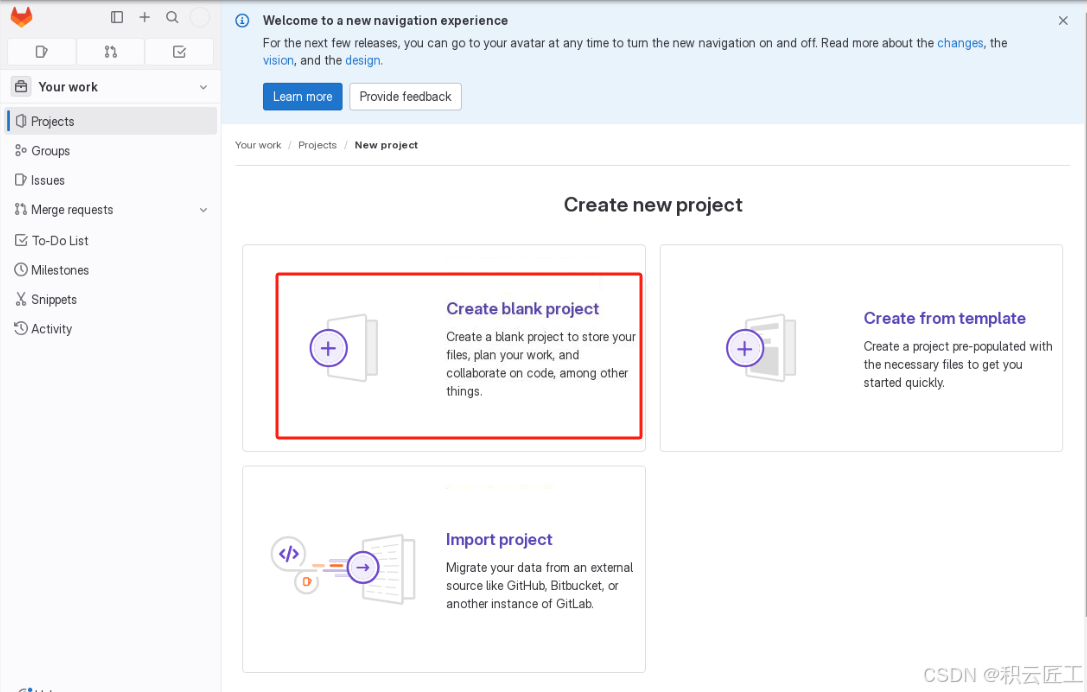The height and width of the screenshot is (692, 1087).
Task: Click the Groups sidebar icon
Action: click(x=21, y=150)
